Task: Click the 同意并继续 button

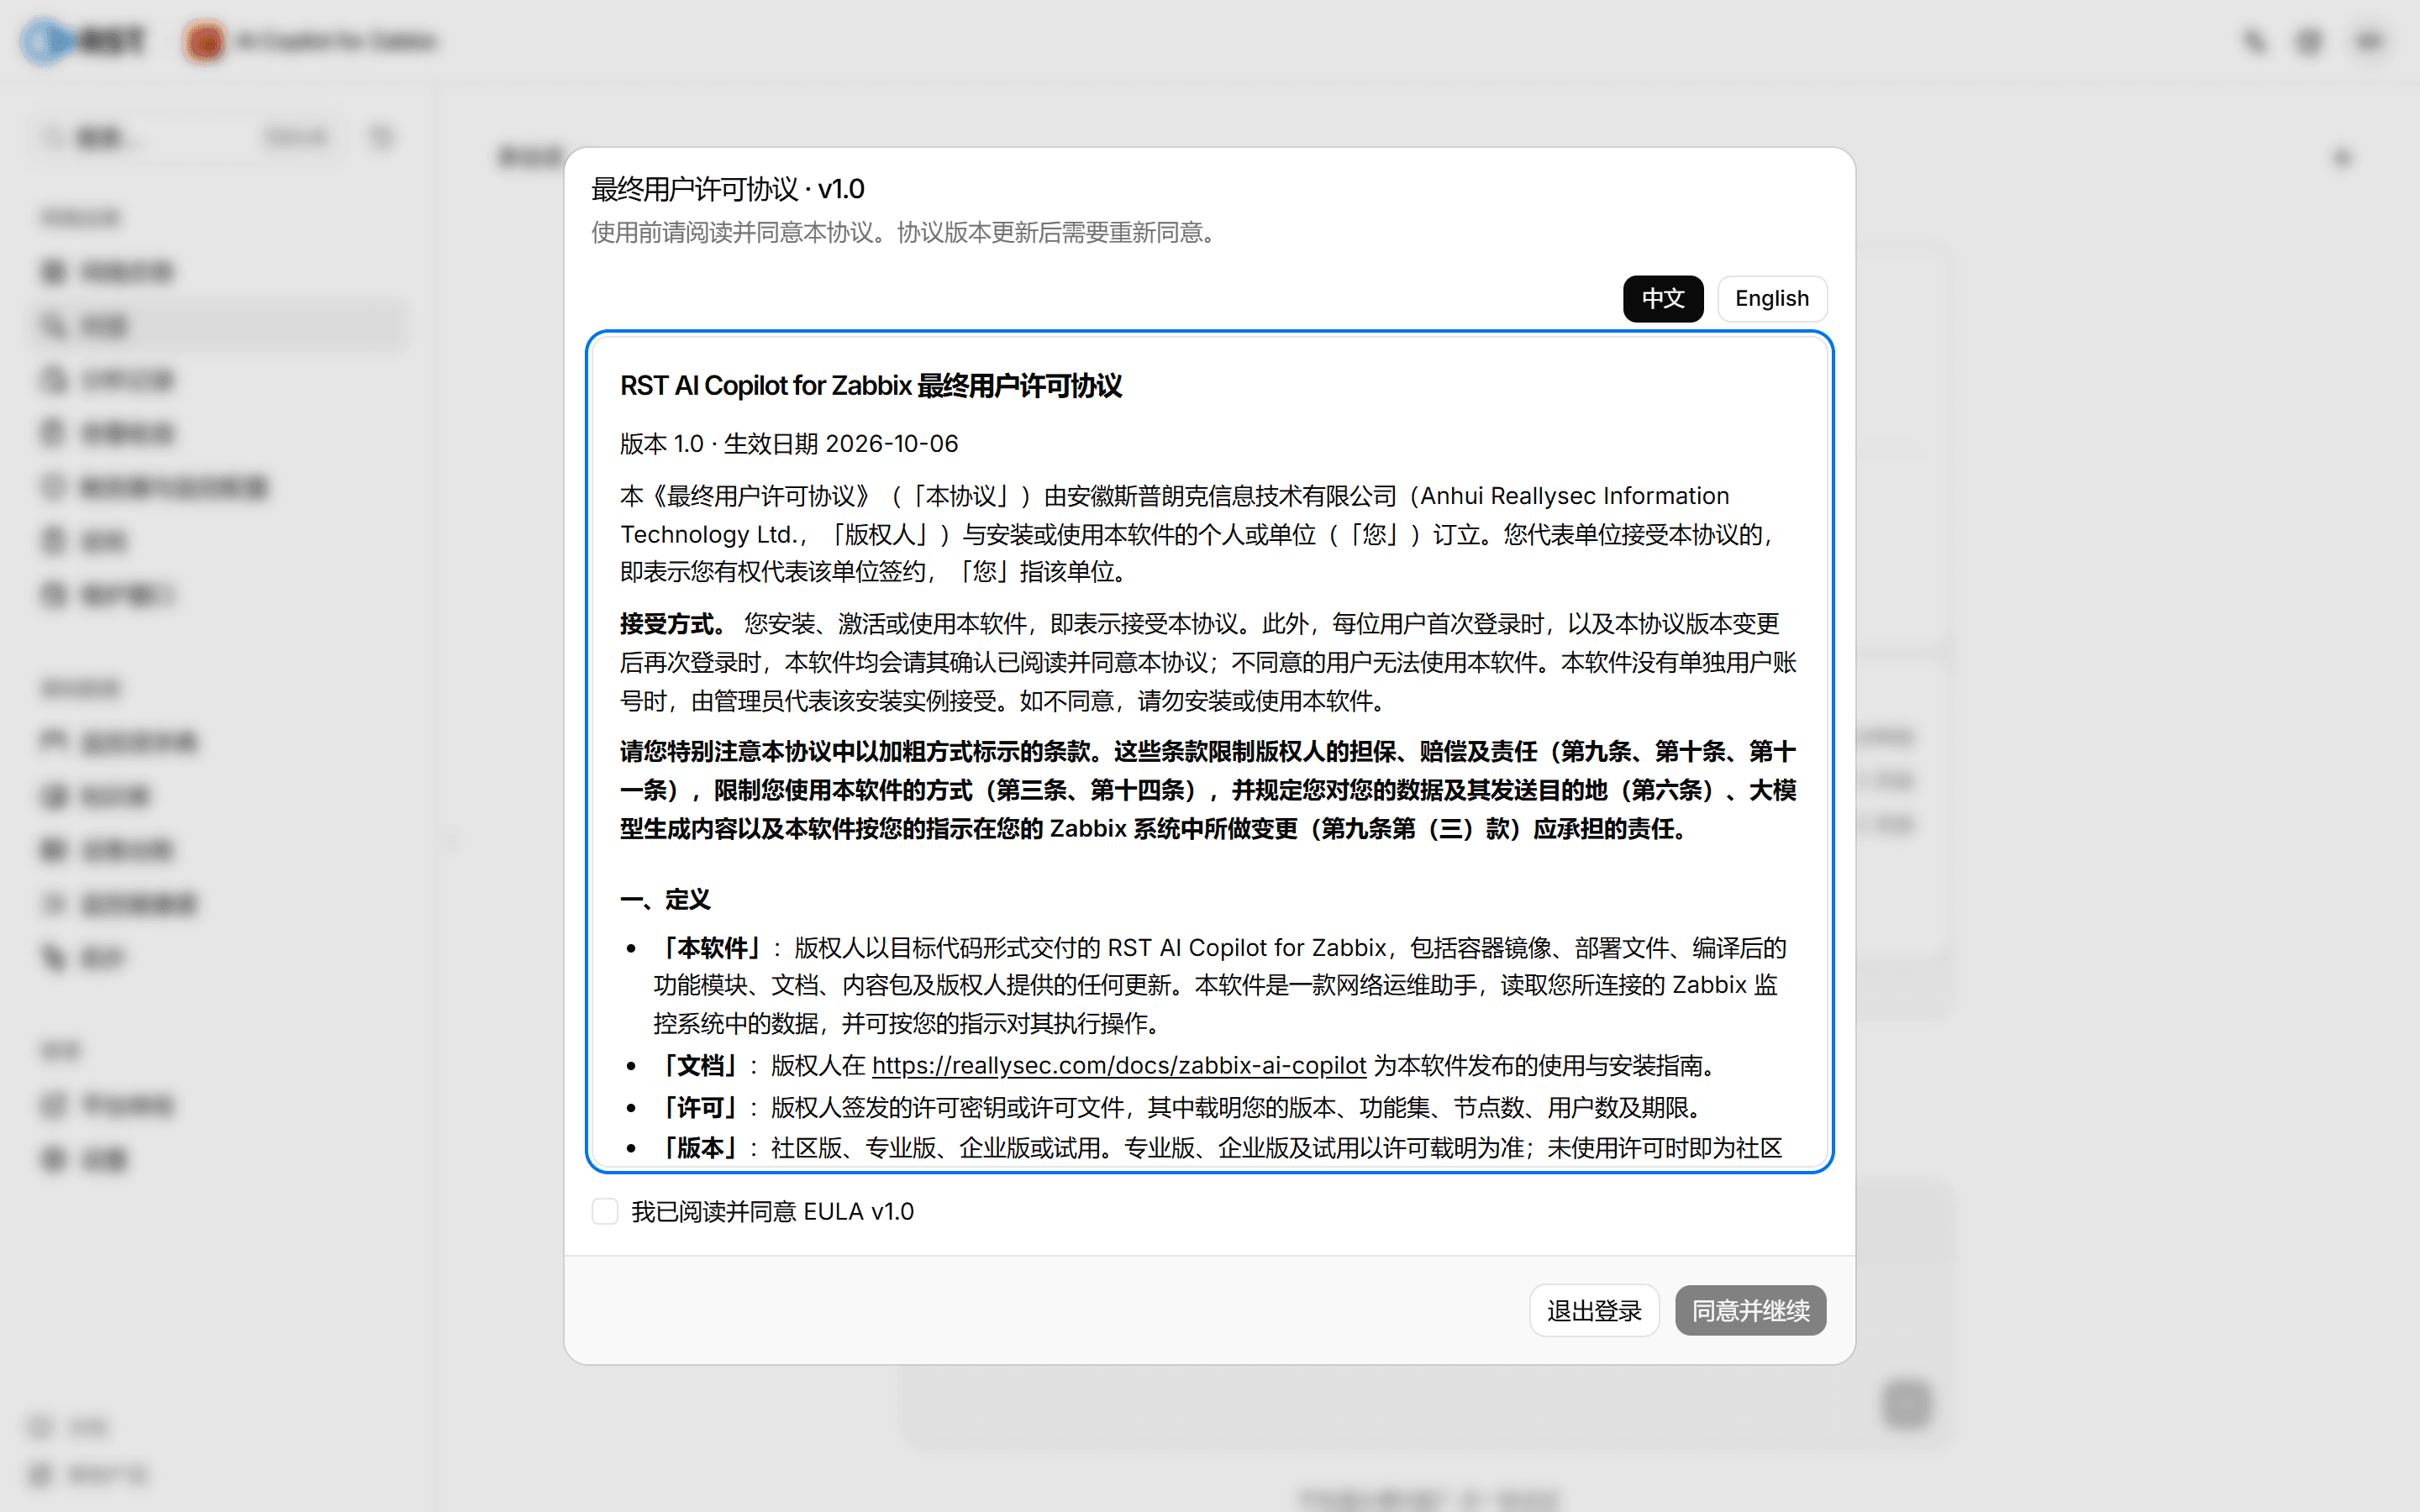Action: point(1750,1310)
